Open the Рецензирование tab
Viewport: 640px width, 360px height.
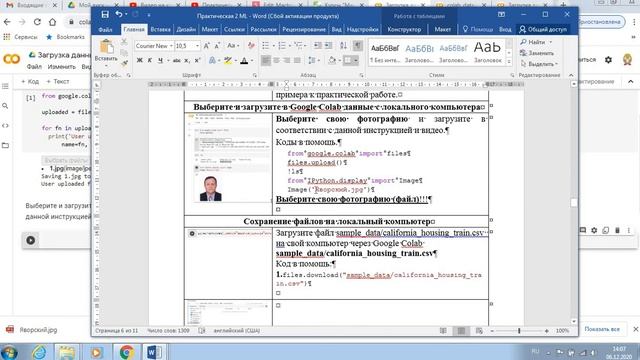point(304,29)
